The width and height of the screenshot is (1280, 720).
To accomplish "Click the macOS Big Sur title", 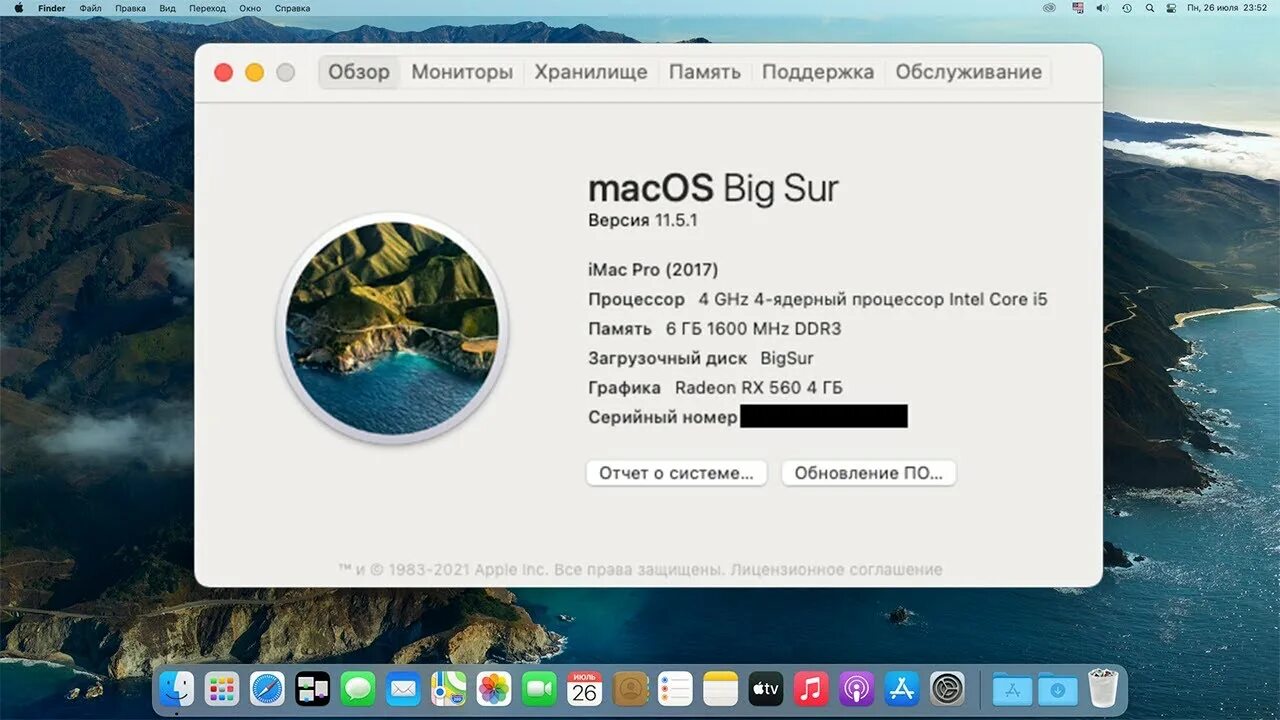I will coord(713,188).
